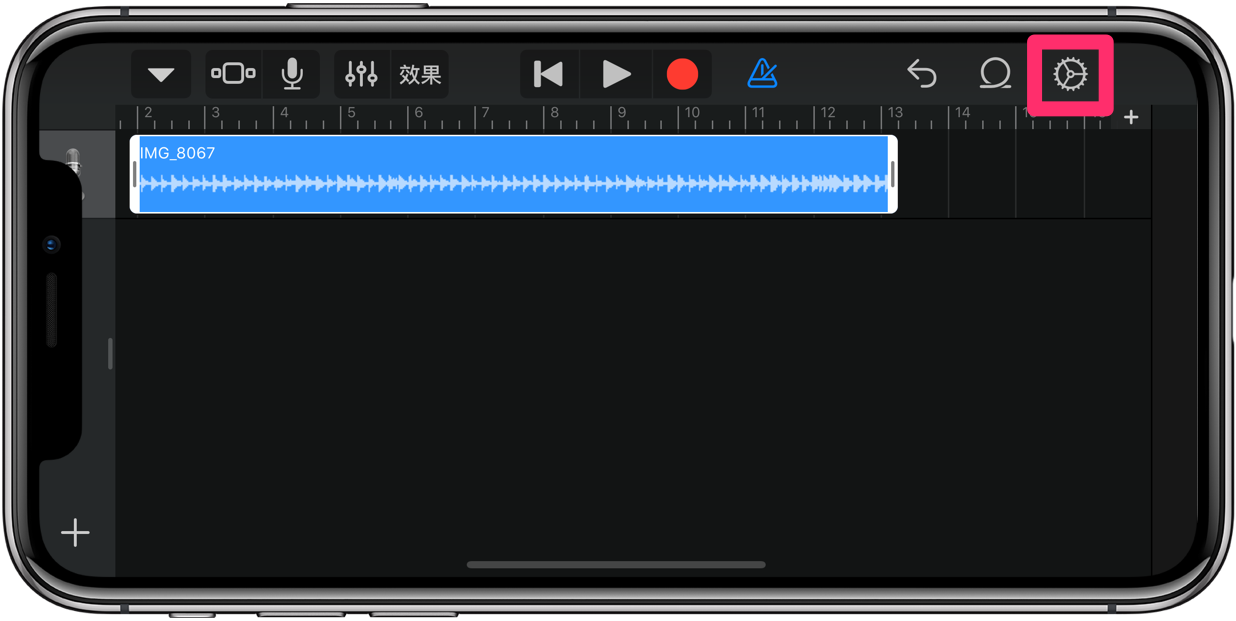Open the loop browser icon

[x=994, y=74]
